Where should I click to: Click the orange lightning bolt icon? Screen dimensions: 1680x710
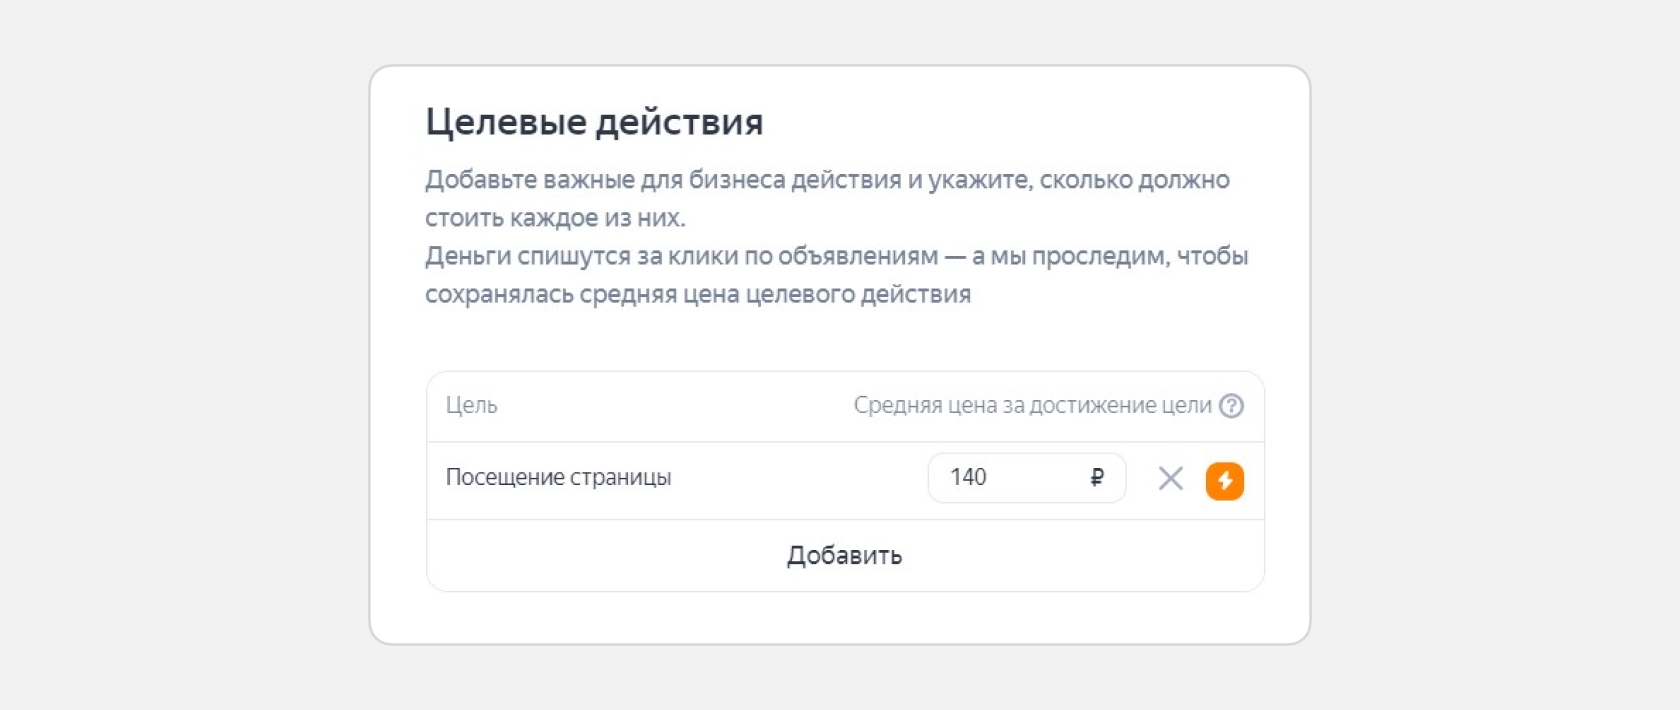(1224, 481)
